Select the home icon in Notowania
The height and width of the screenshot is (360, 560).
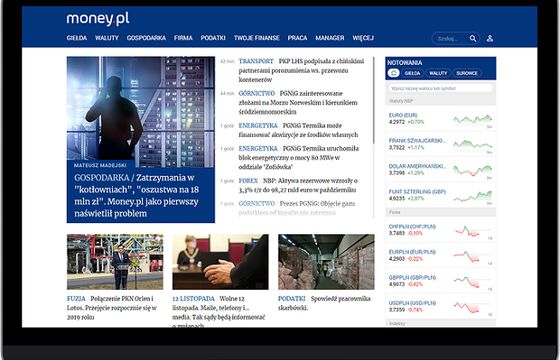(394, 73)
